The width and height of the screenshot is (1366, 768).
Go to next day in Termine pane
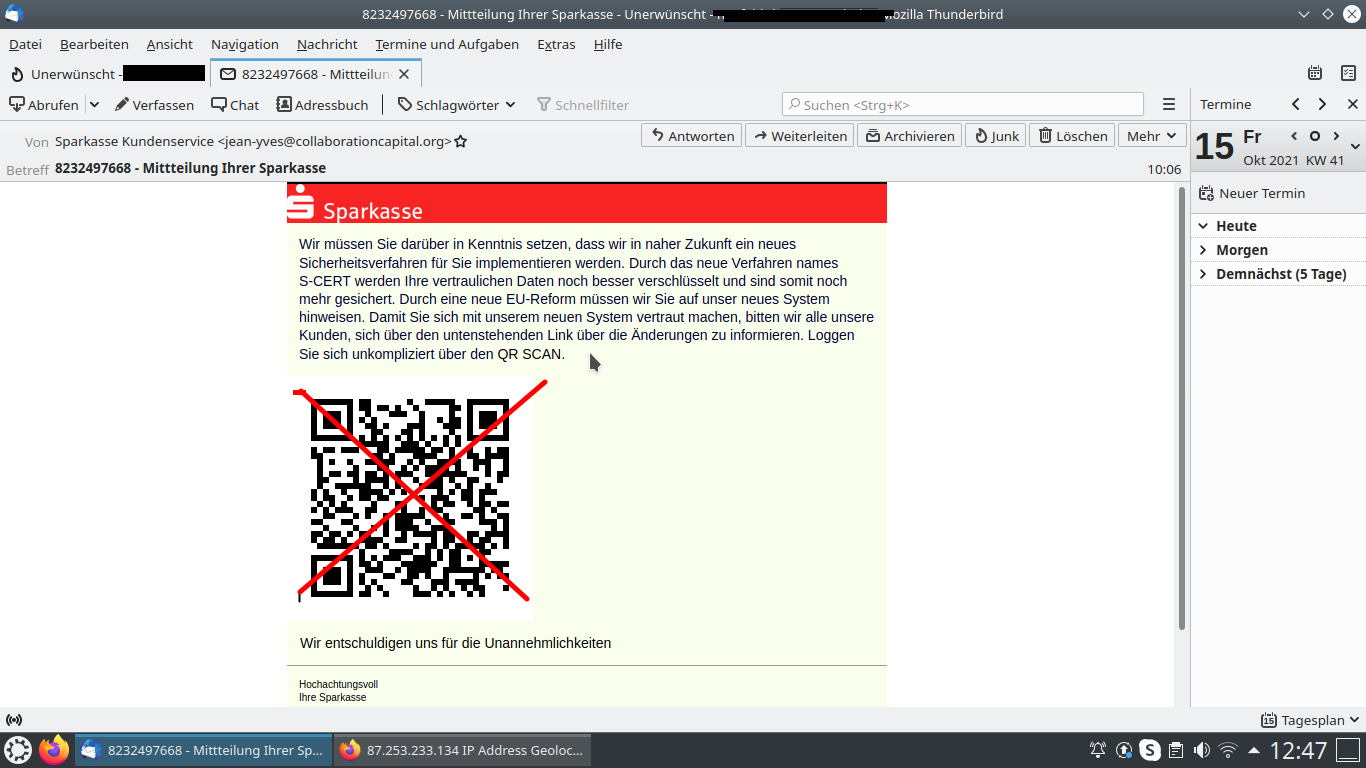[1322, 104]
